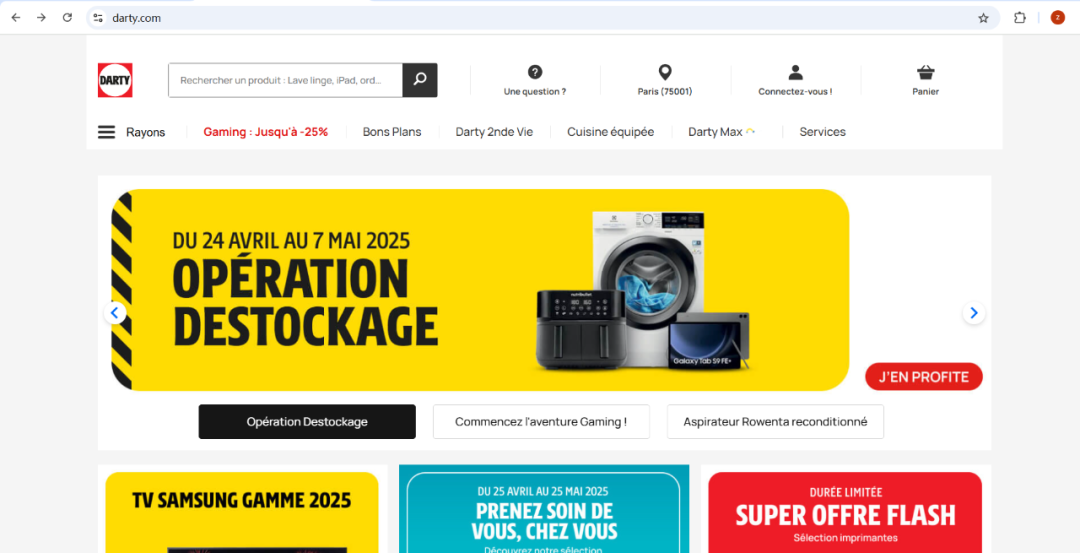This screenshot has width=1080, height=553.
Task: Open the Rayons hamburger menu
Action: pyautogui.click(x=107, y=132)
